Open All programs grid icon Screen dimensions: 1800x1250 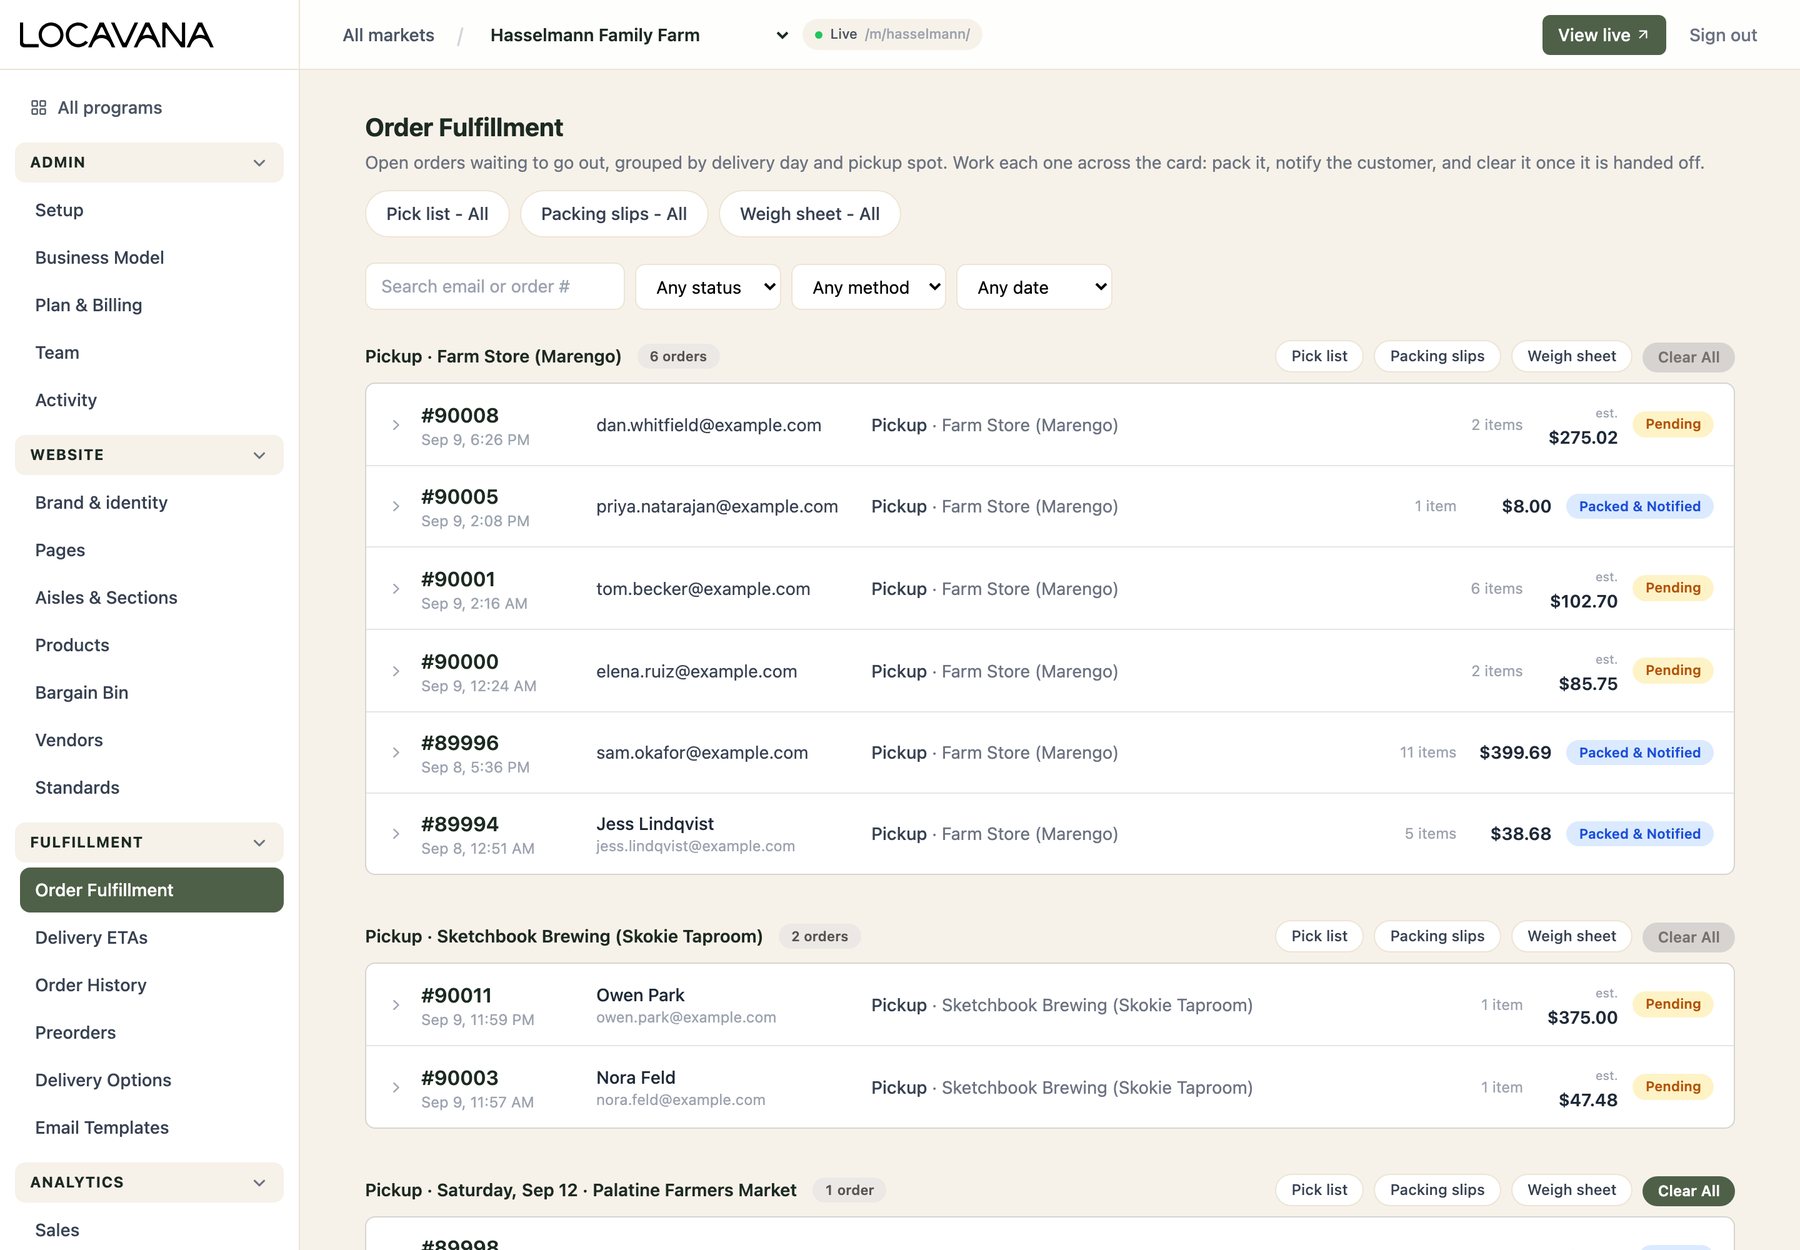(39, 107)
